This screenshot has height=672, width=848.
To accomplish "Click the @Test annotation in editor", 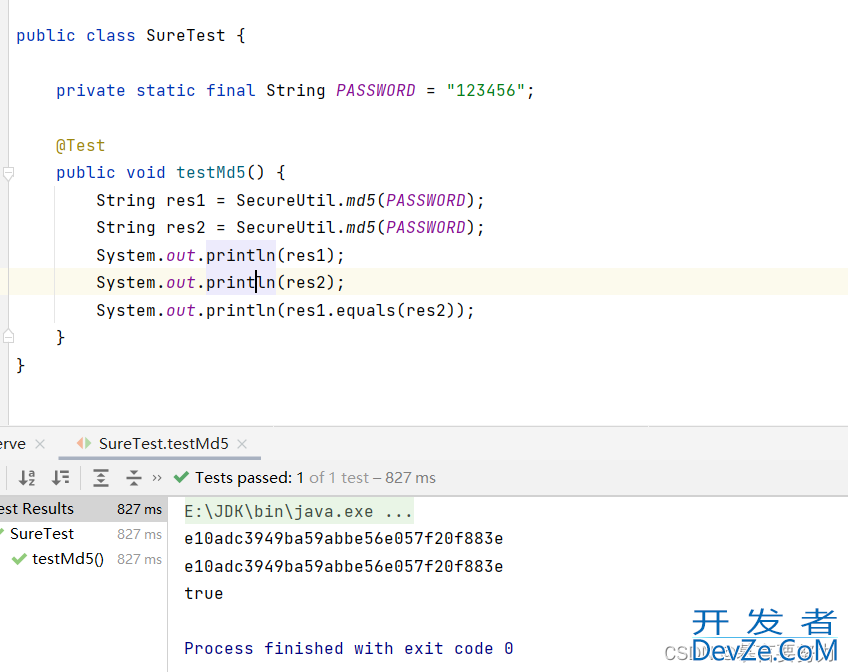I will point(80,145).
